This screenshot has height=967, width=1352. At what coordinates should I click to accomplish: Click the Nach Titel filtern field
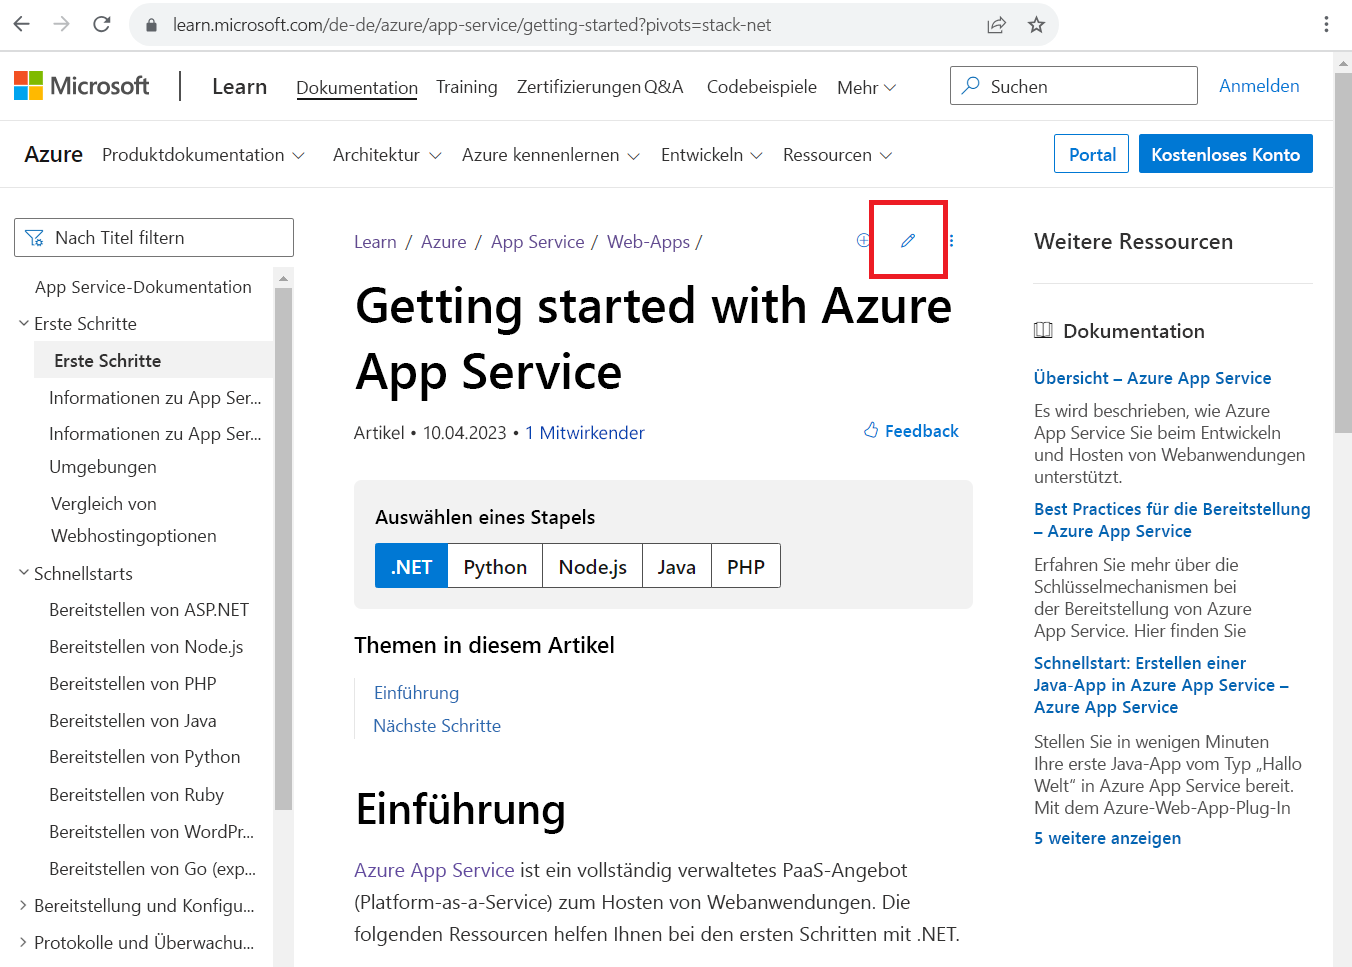tap(154, 238)
